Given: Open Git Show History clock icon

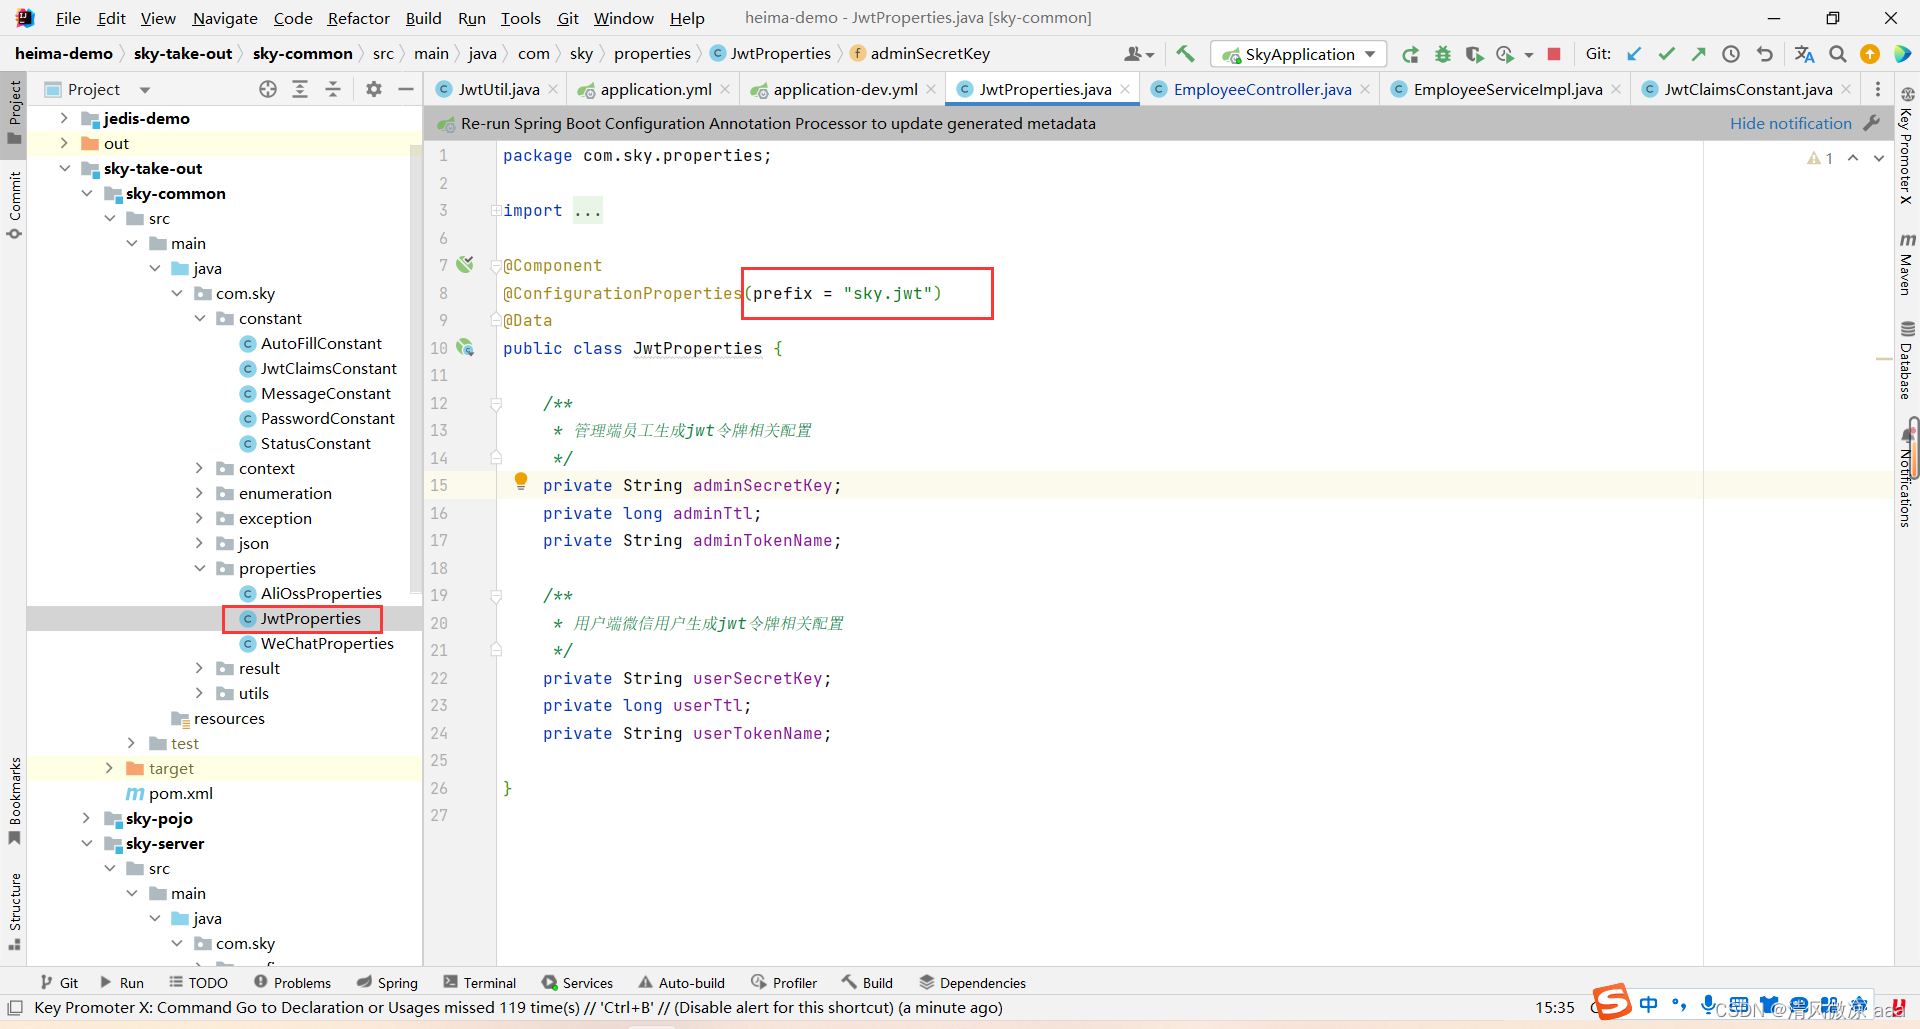Looking at the screenshot, I should click(x=1731, y=54).
